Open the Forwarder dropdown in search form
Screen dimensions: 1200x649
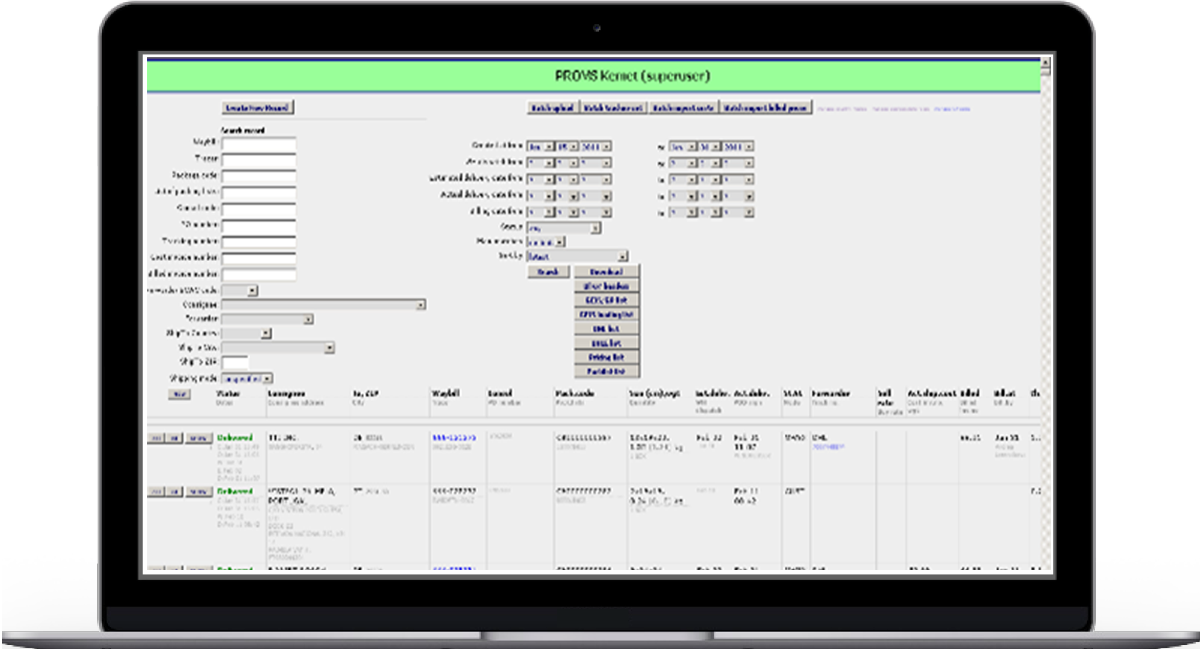pos(268,320)
